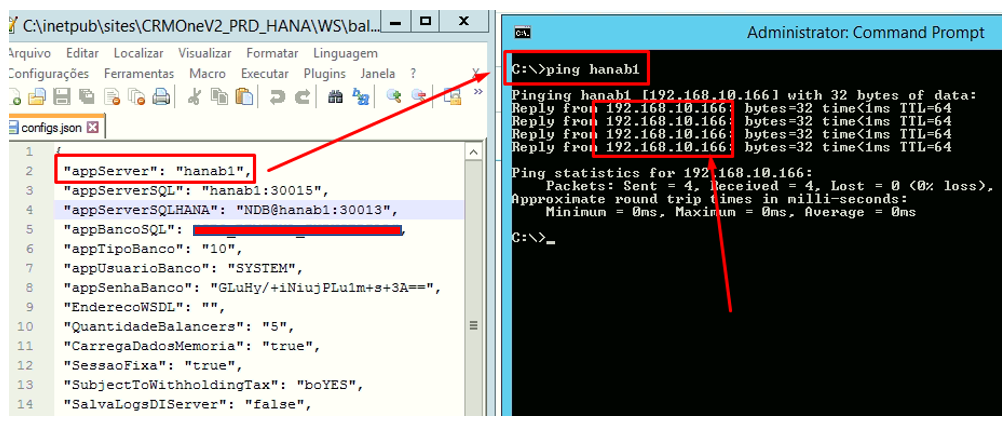
Task: Click the editor scrollbar up arrow
Action: (473, 150)
